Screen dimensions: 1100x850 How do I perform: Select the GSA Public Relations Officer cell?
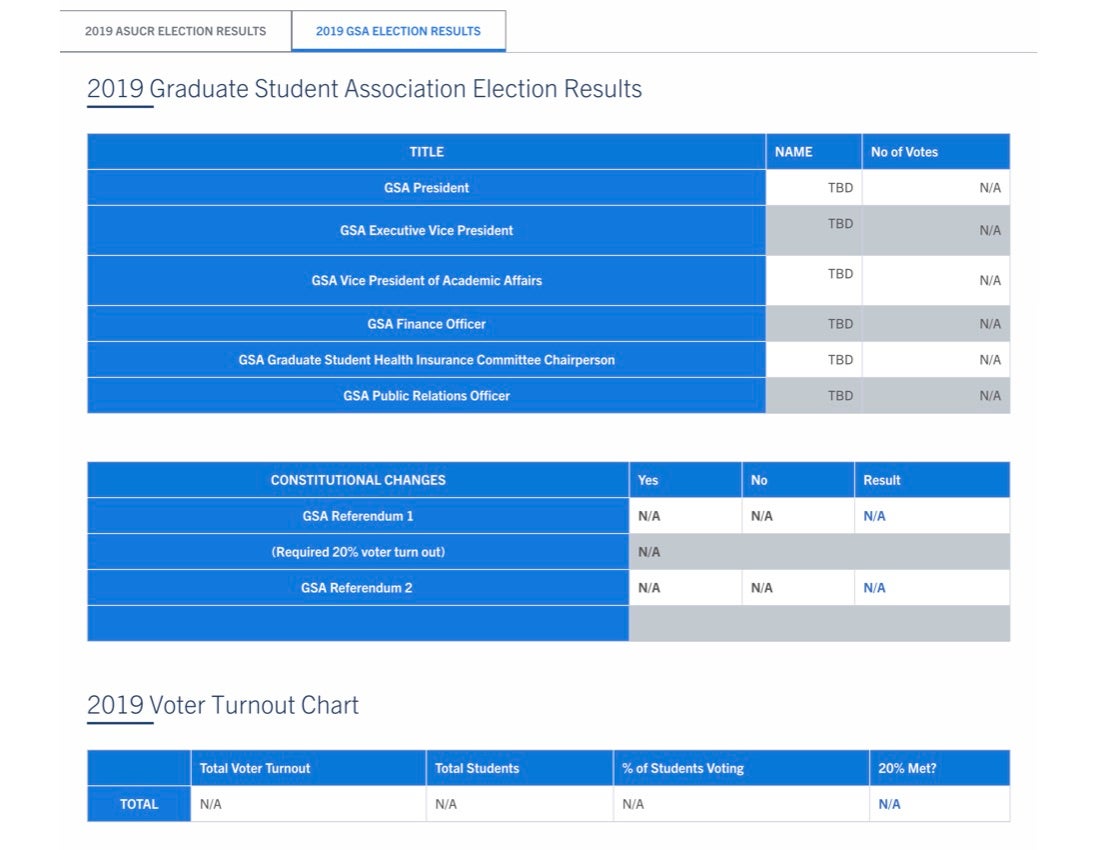pos(426,396)
